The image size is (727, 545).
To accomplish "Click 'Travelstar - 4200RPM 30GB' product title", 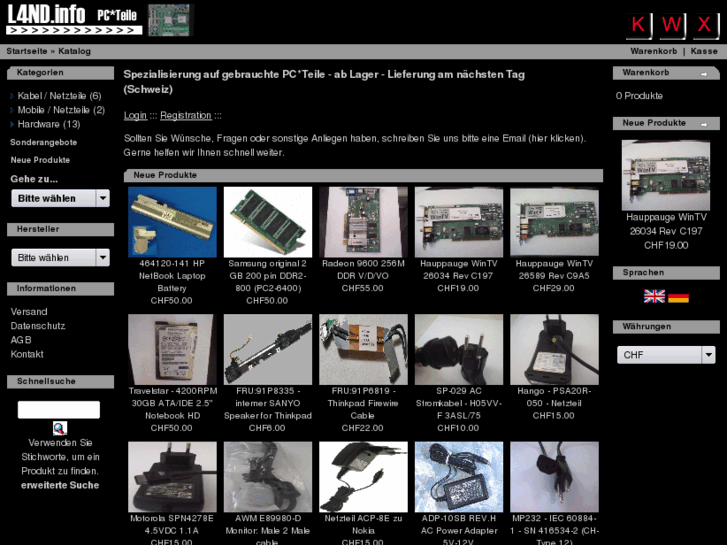I will 172,403.
